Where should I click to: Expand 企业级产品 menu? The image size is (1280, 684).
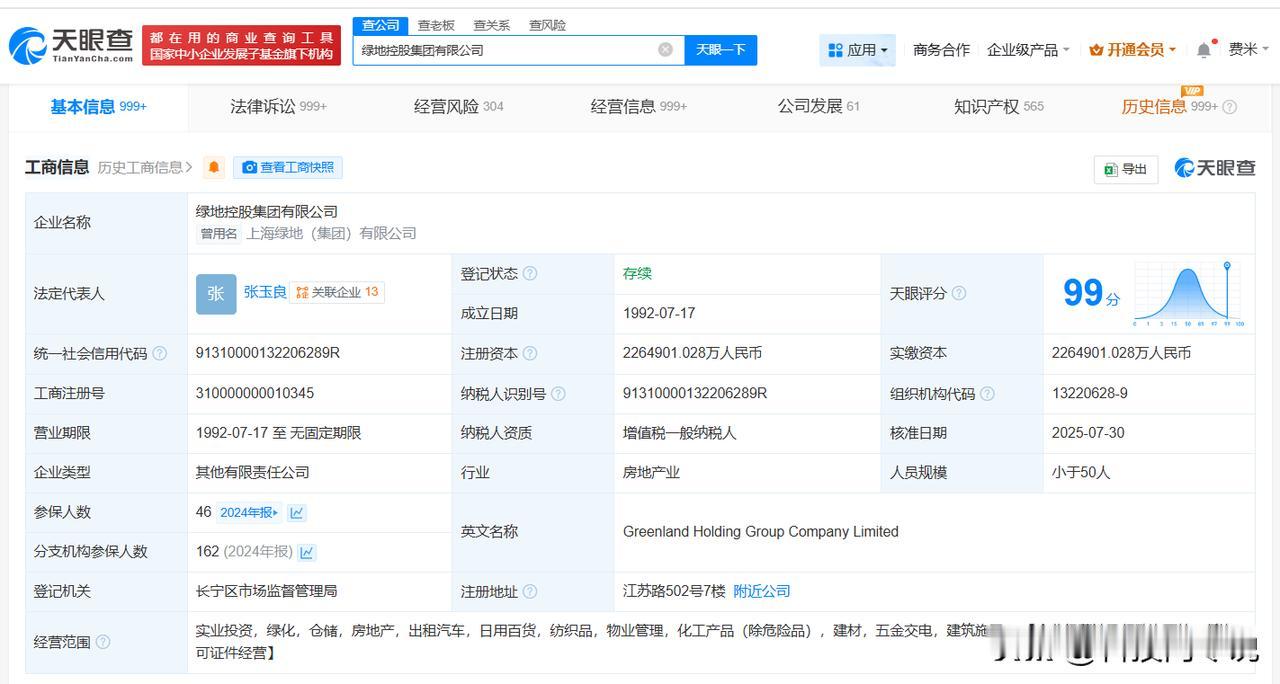1028,50
